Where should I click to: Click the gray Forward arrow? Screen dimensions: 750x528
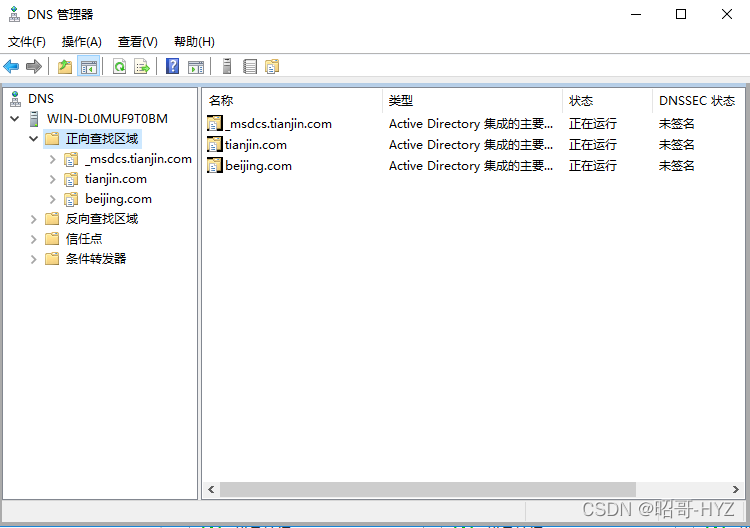pyautogui.click(x=33, y=66)
